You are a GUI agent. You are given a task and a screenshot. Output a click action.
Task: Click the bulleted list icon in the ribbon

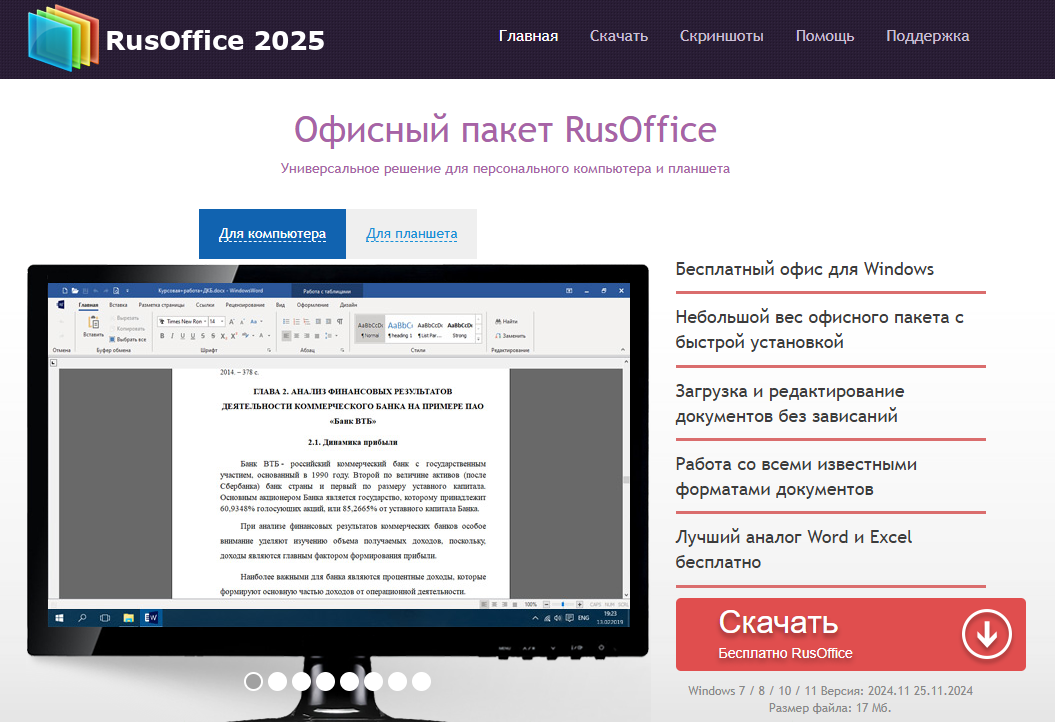click(286, 322)
